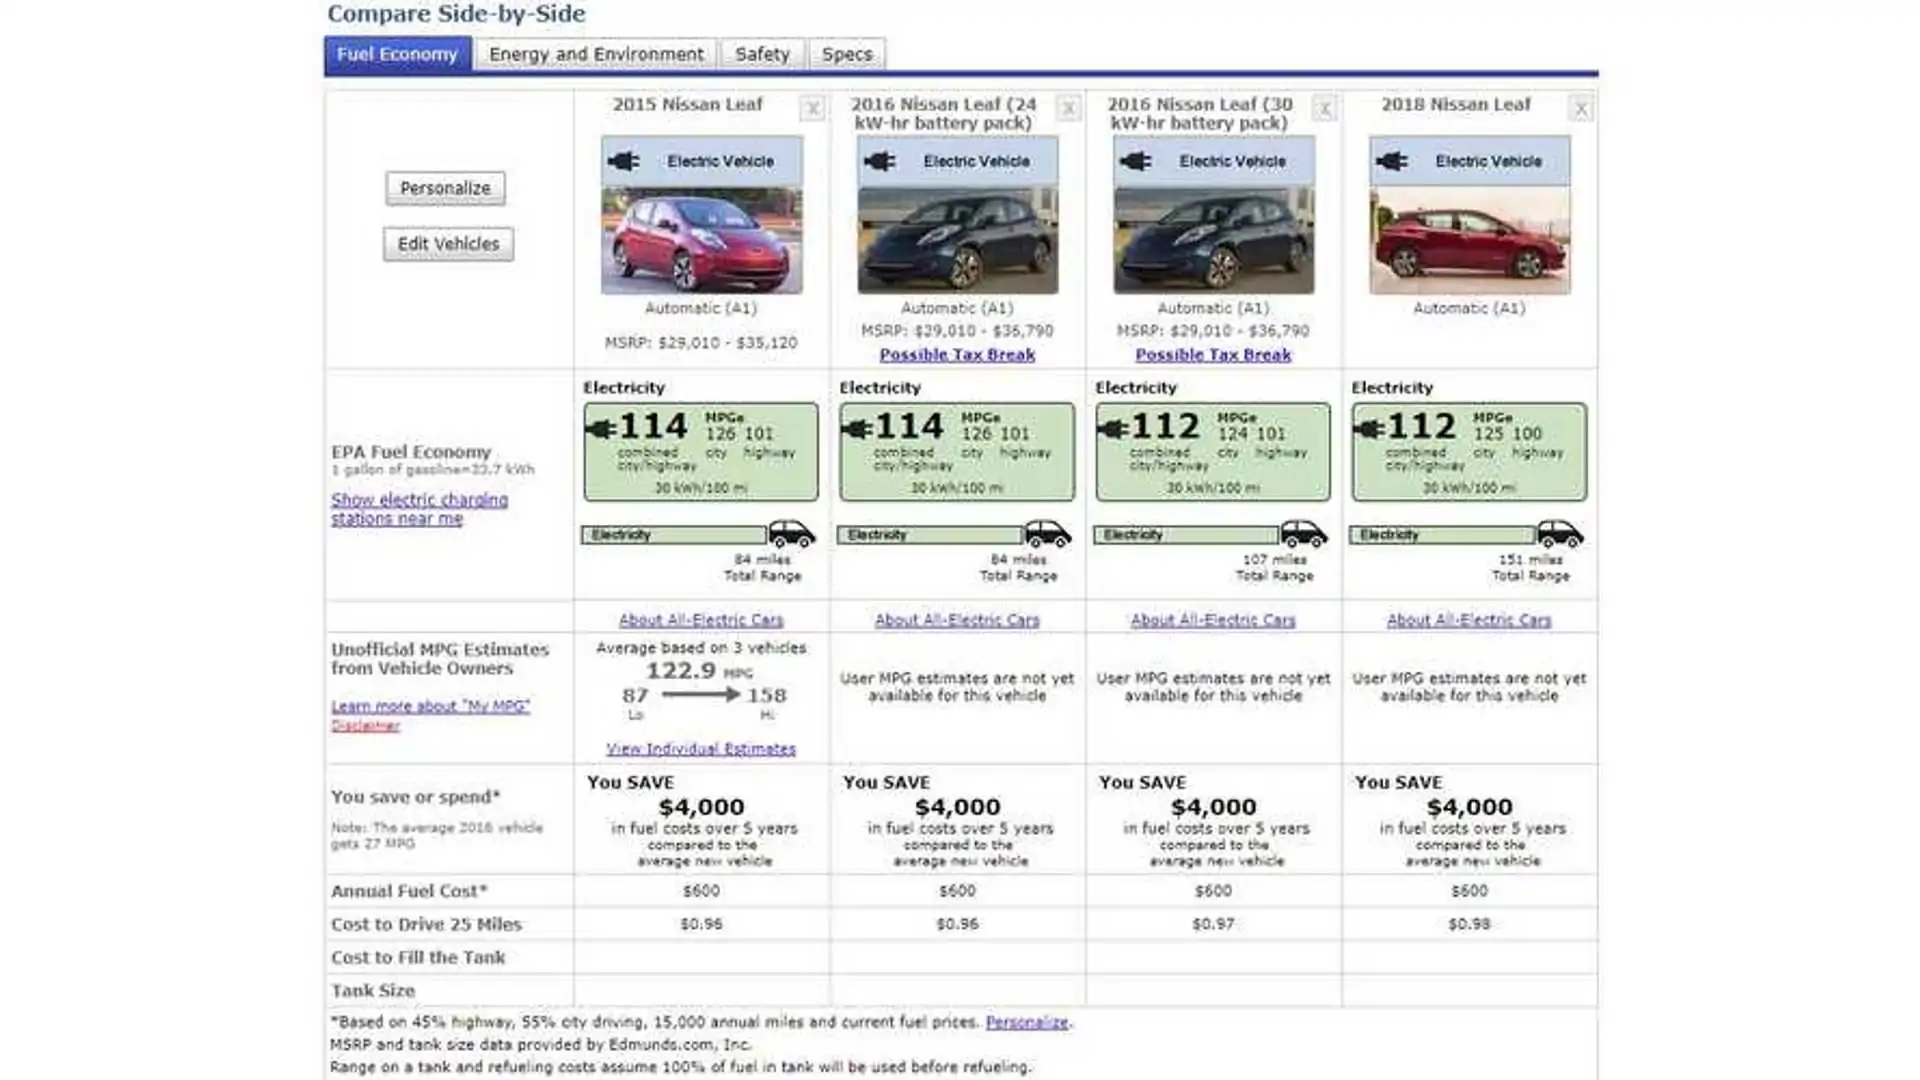Click the Tank Size row label

[x=373, y=990]
